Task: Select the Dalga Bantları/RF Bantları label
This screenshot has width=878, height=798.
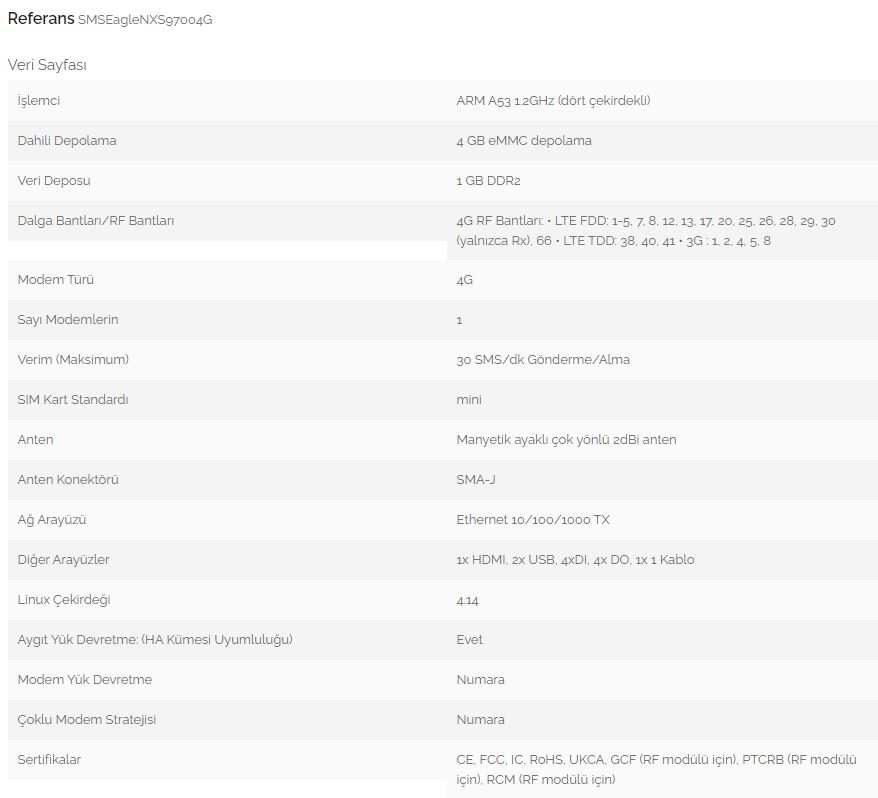Action: (x=96, y=221)
